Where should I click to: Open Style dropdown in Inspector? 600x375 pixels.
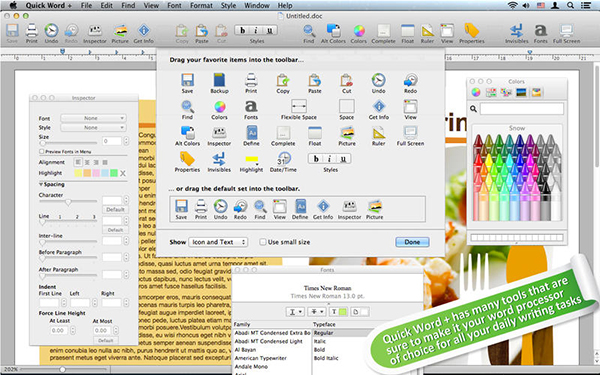pos(93,127)
